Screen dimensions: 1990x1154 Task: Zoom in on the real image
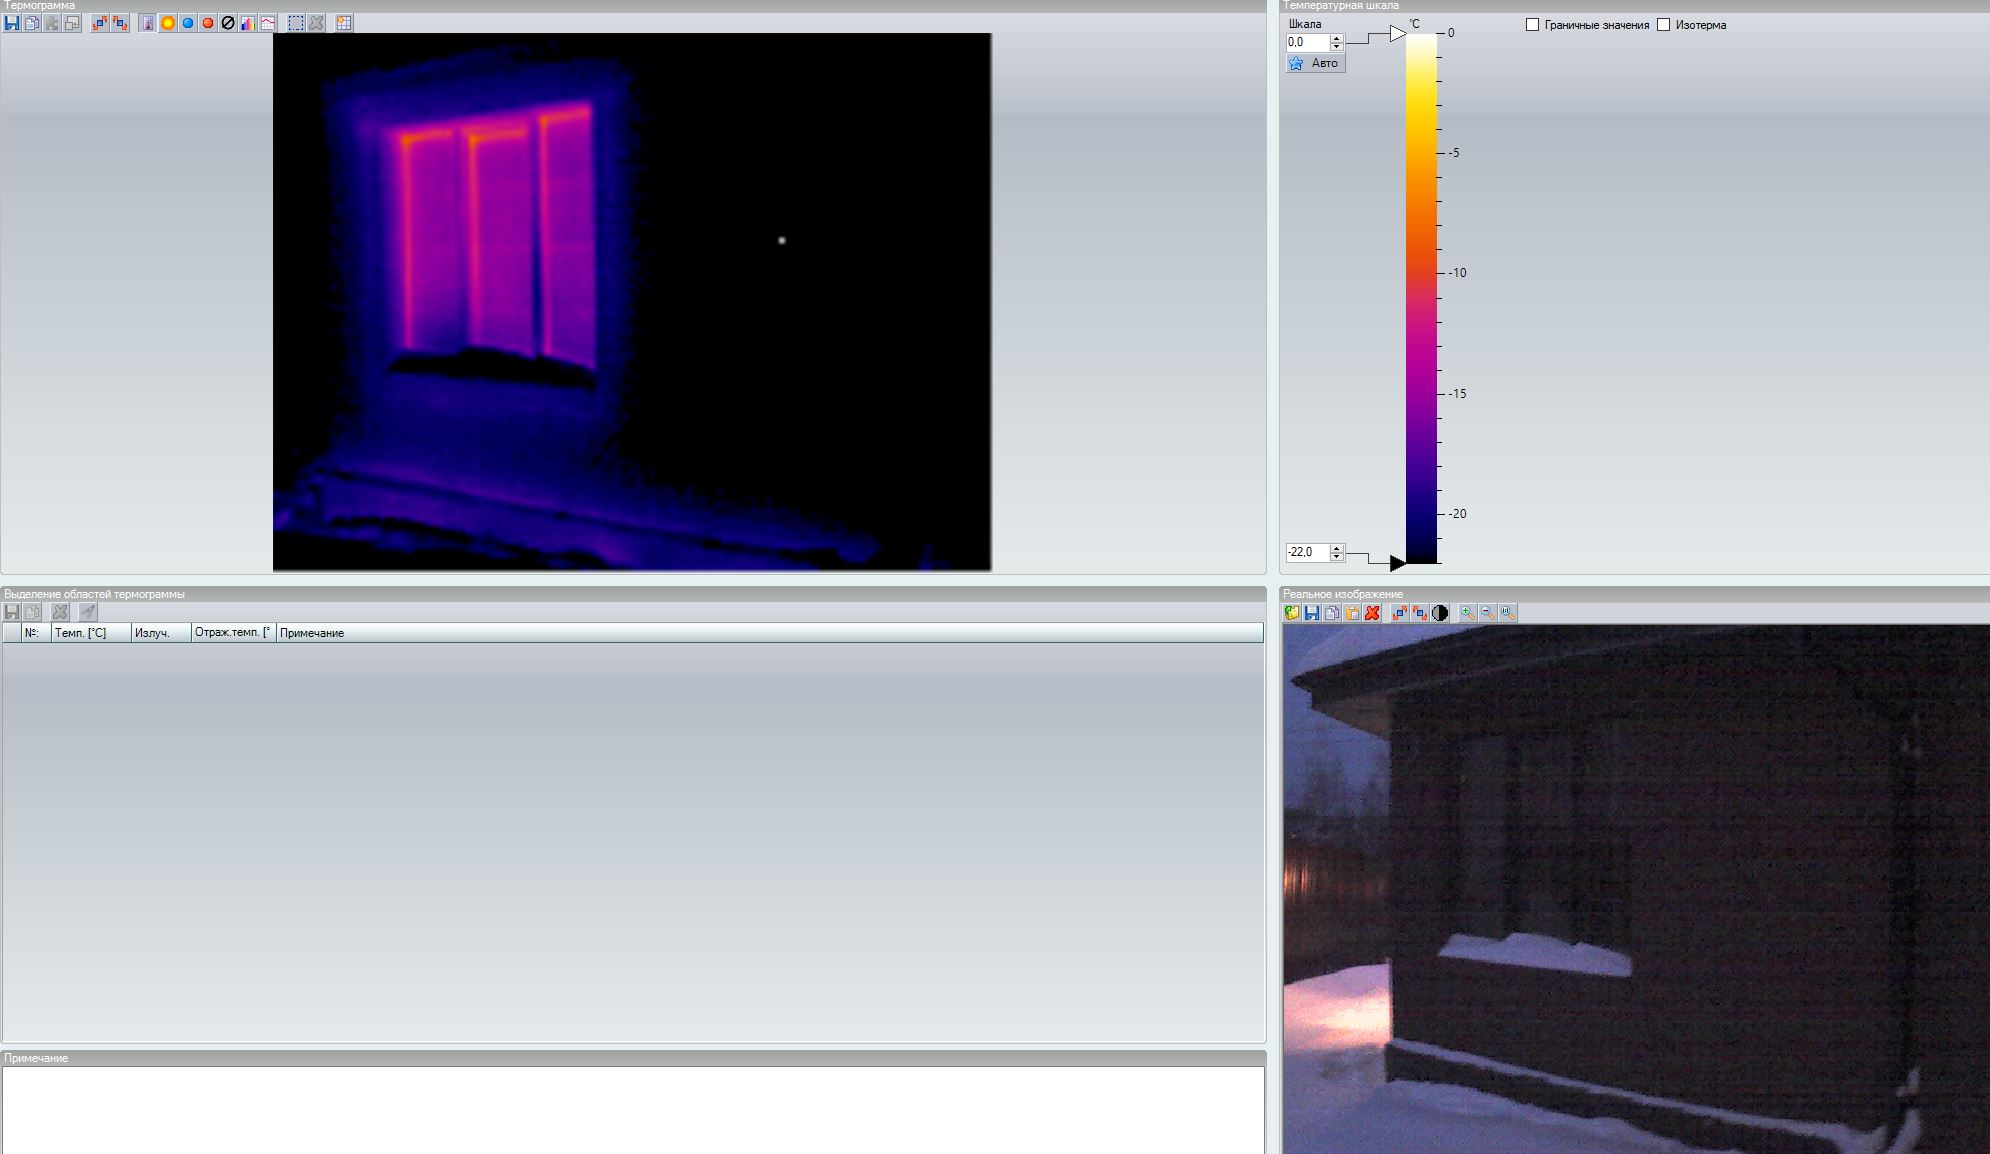1467,613
